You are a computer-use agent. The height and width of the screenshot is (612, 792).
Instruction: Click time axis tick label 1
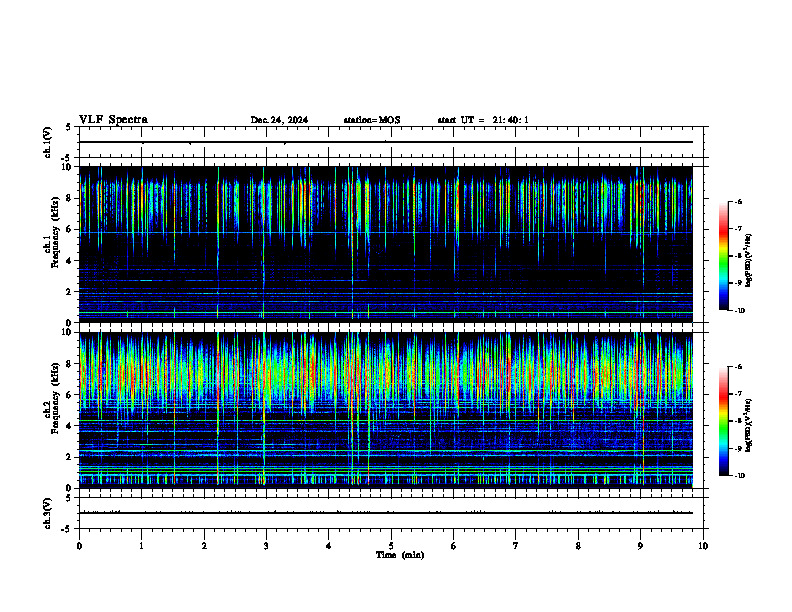[141, 546]
